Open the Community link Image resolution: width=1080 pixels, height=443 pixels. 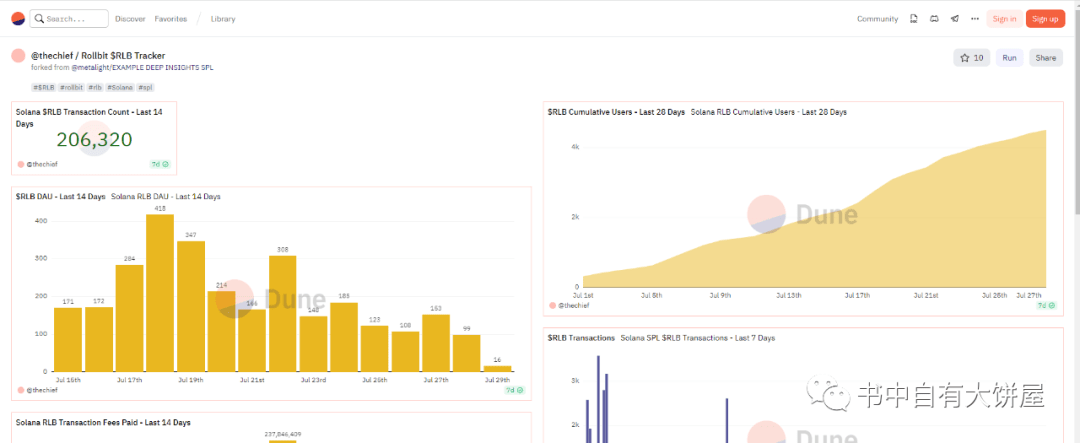click(x=878, y=19)
